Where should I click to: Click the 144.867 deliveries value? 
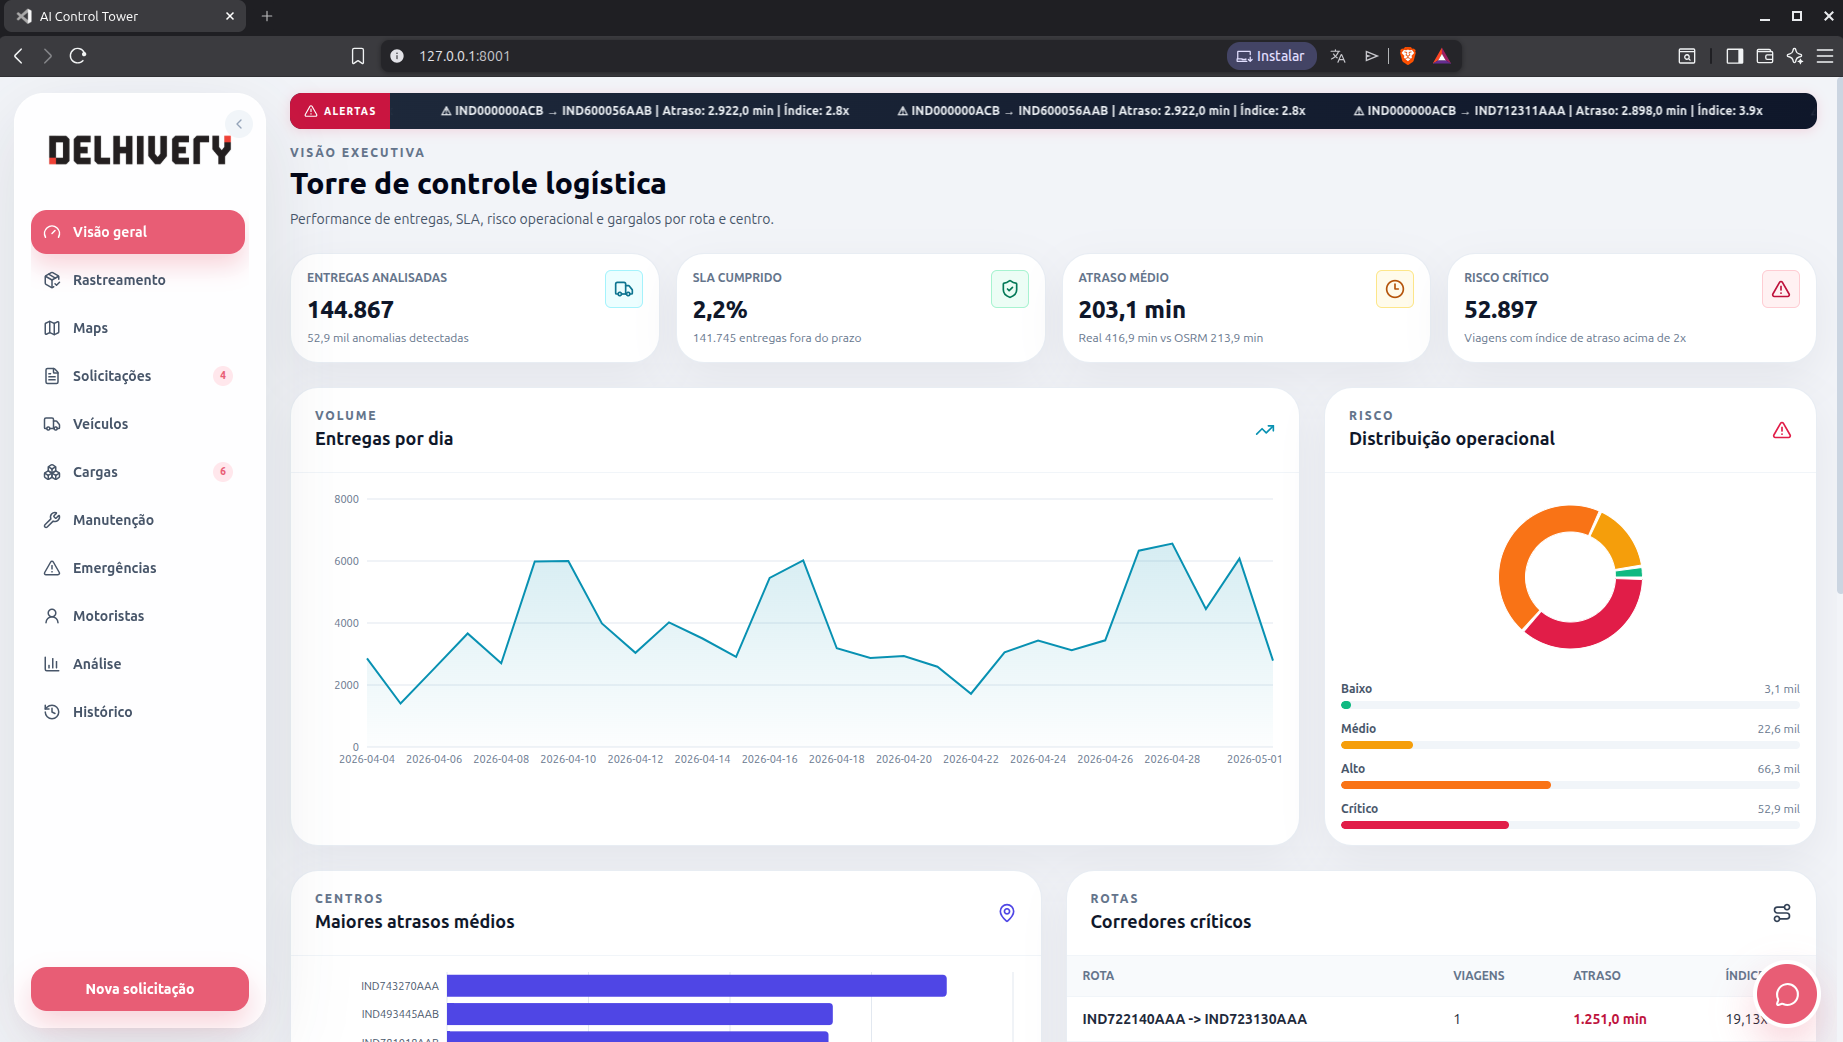(x=351, y=310)
